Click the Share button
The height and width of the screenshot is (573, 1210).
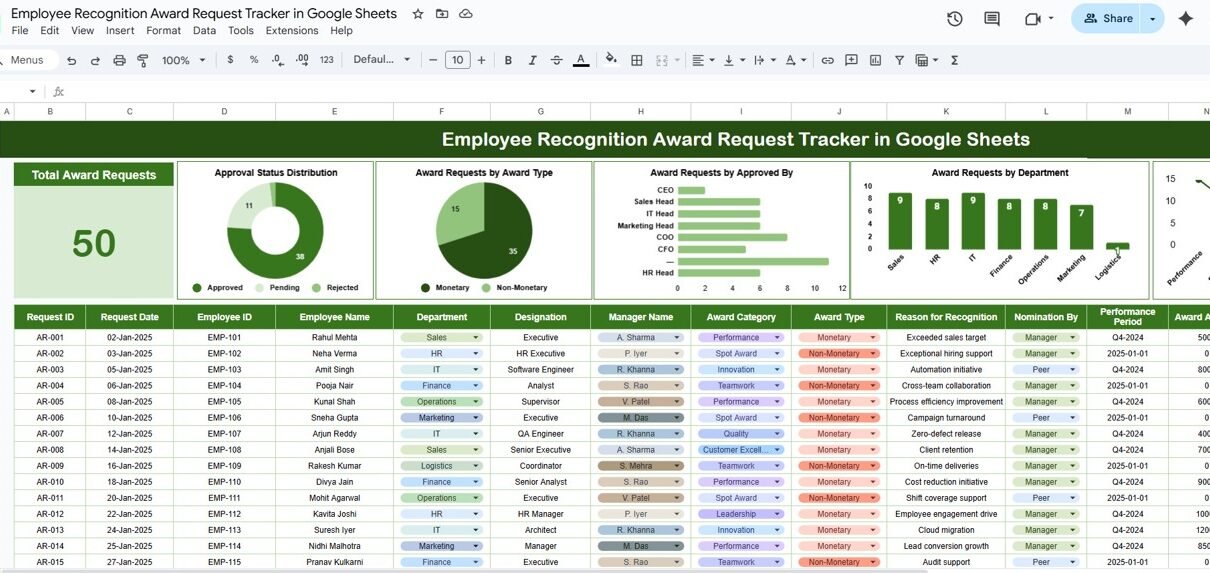tap(1108, 18)
